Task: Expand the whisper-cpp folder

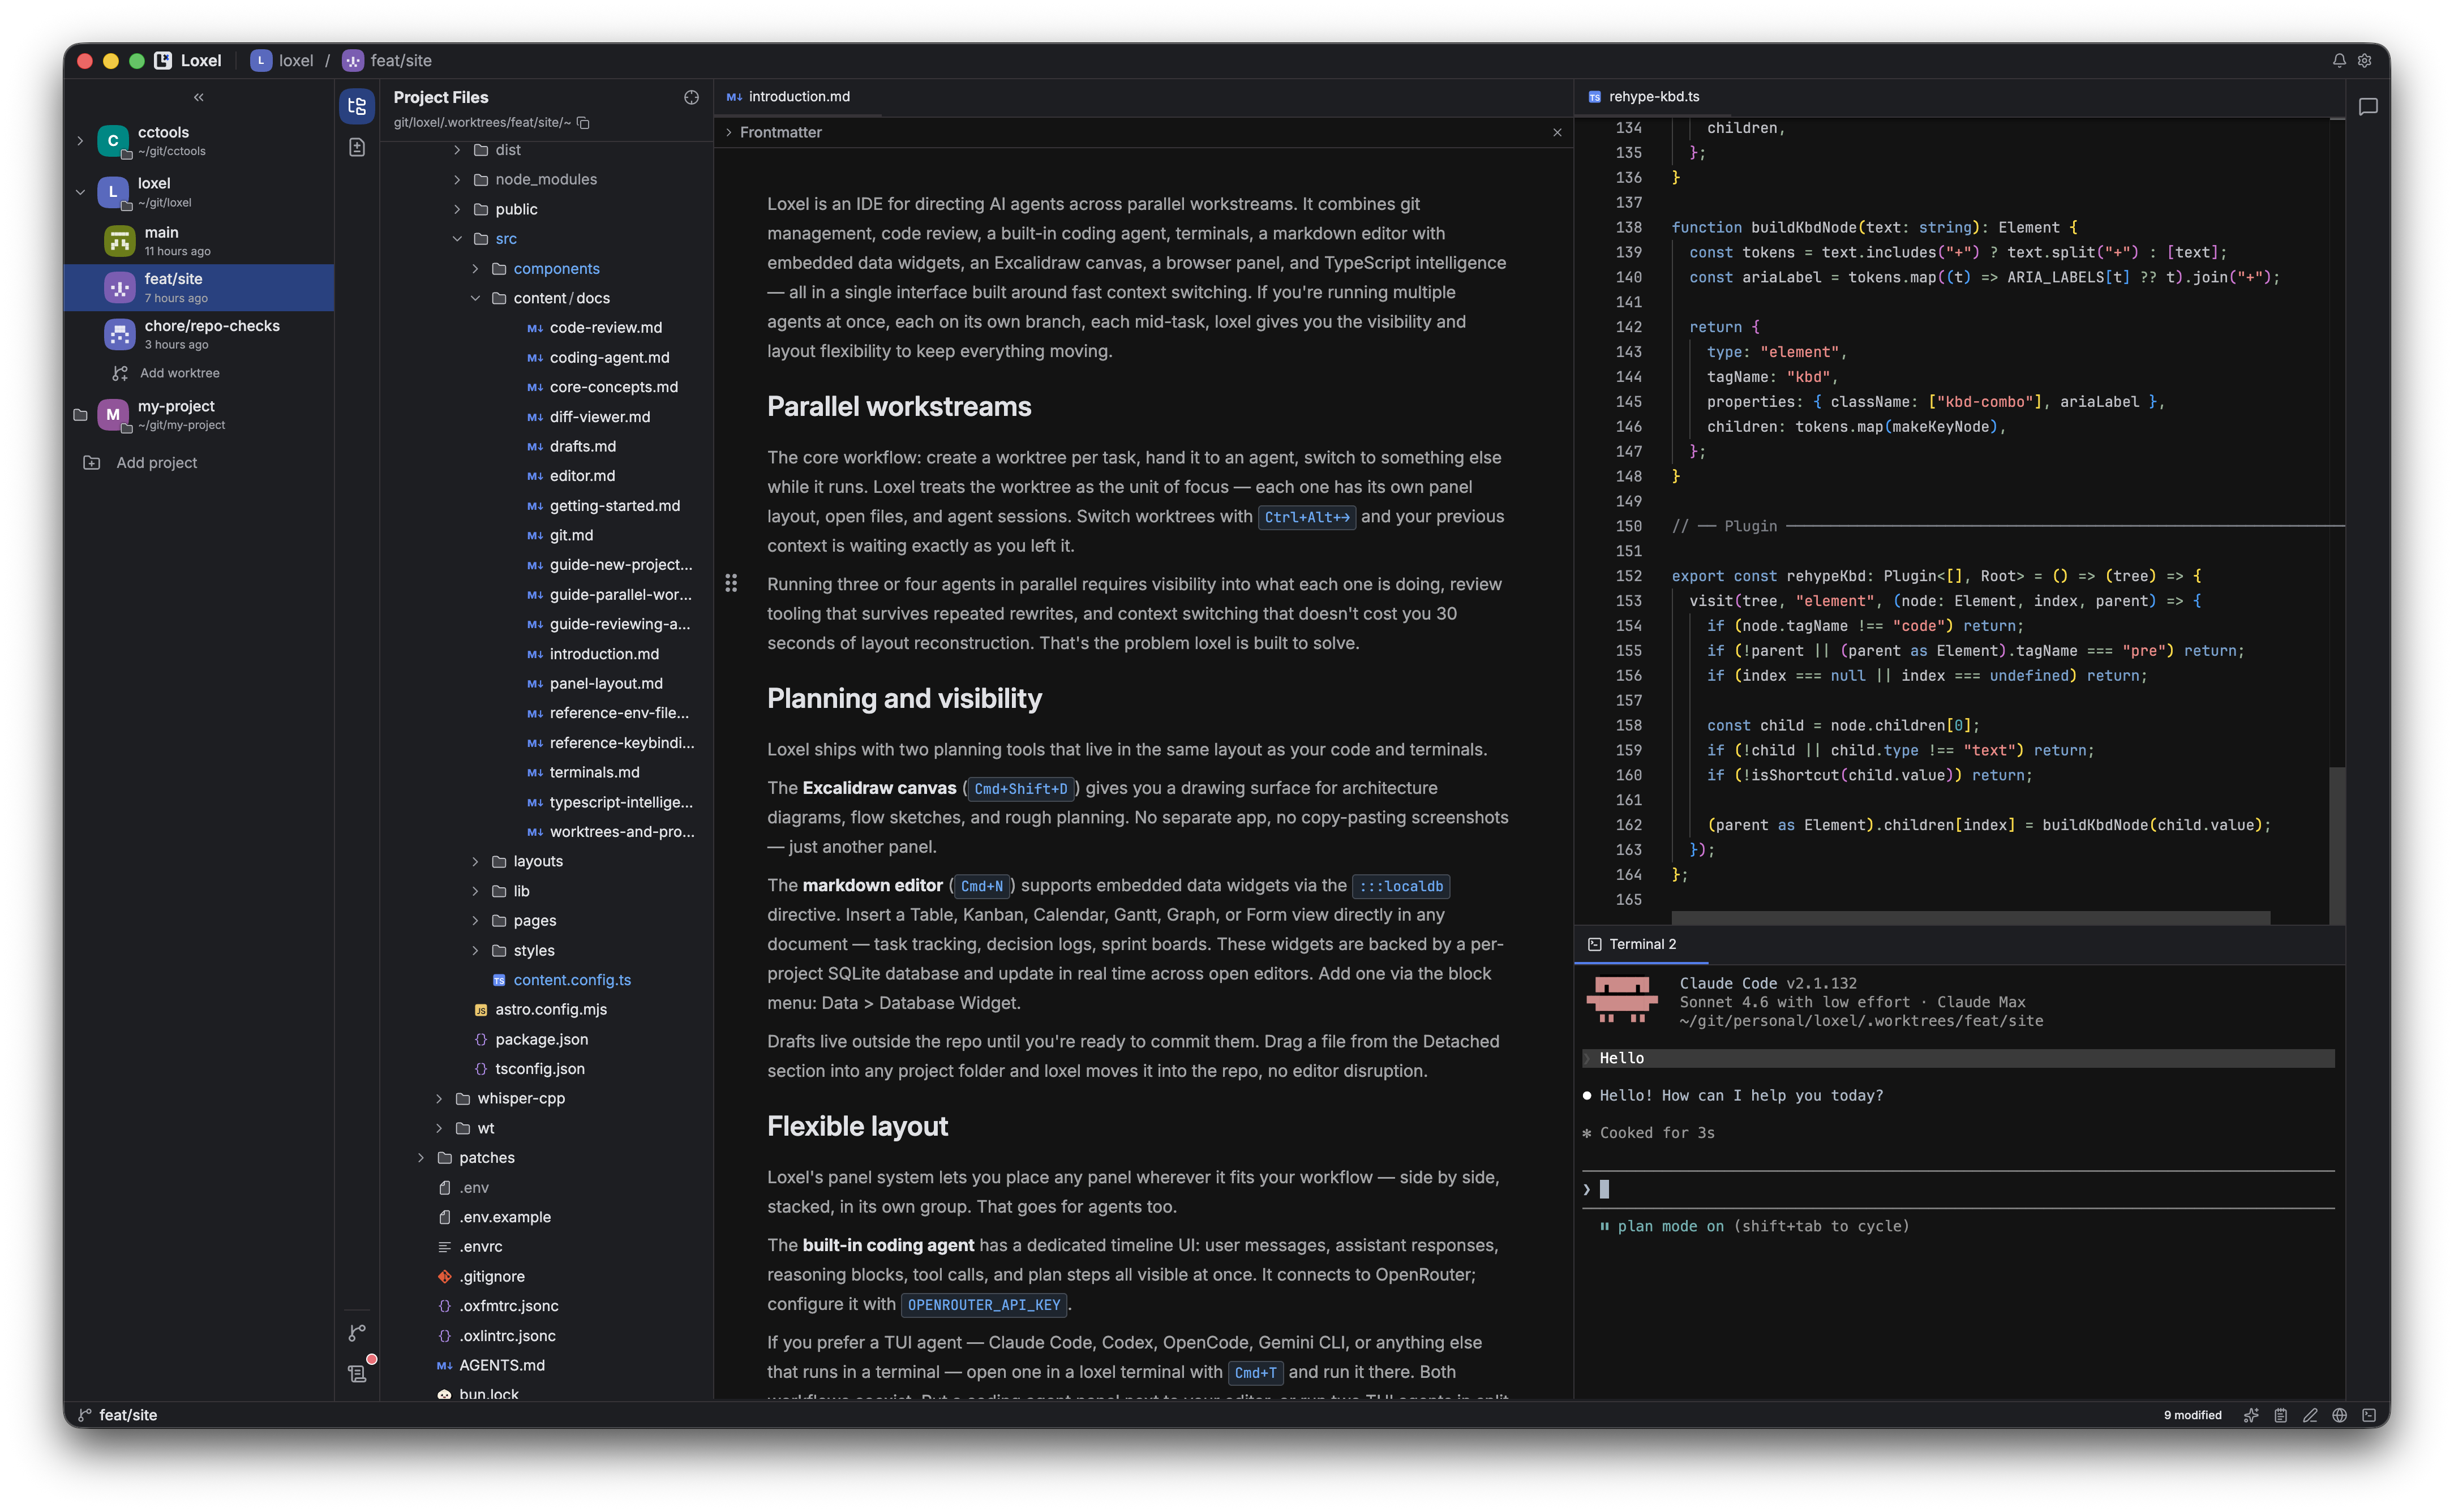Action: tap(439, 1099)
